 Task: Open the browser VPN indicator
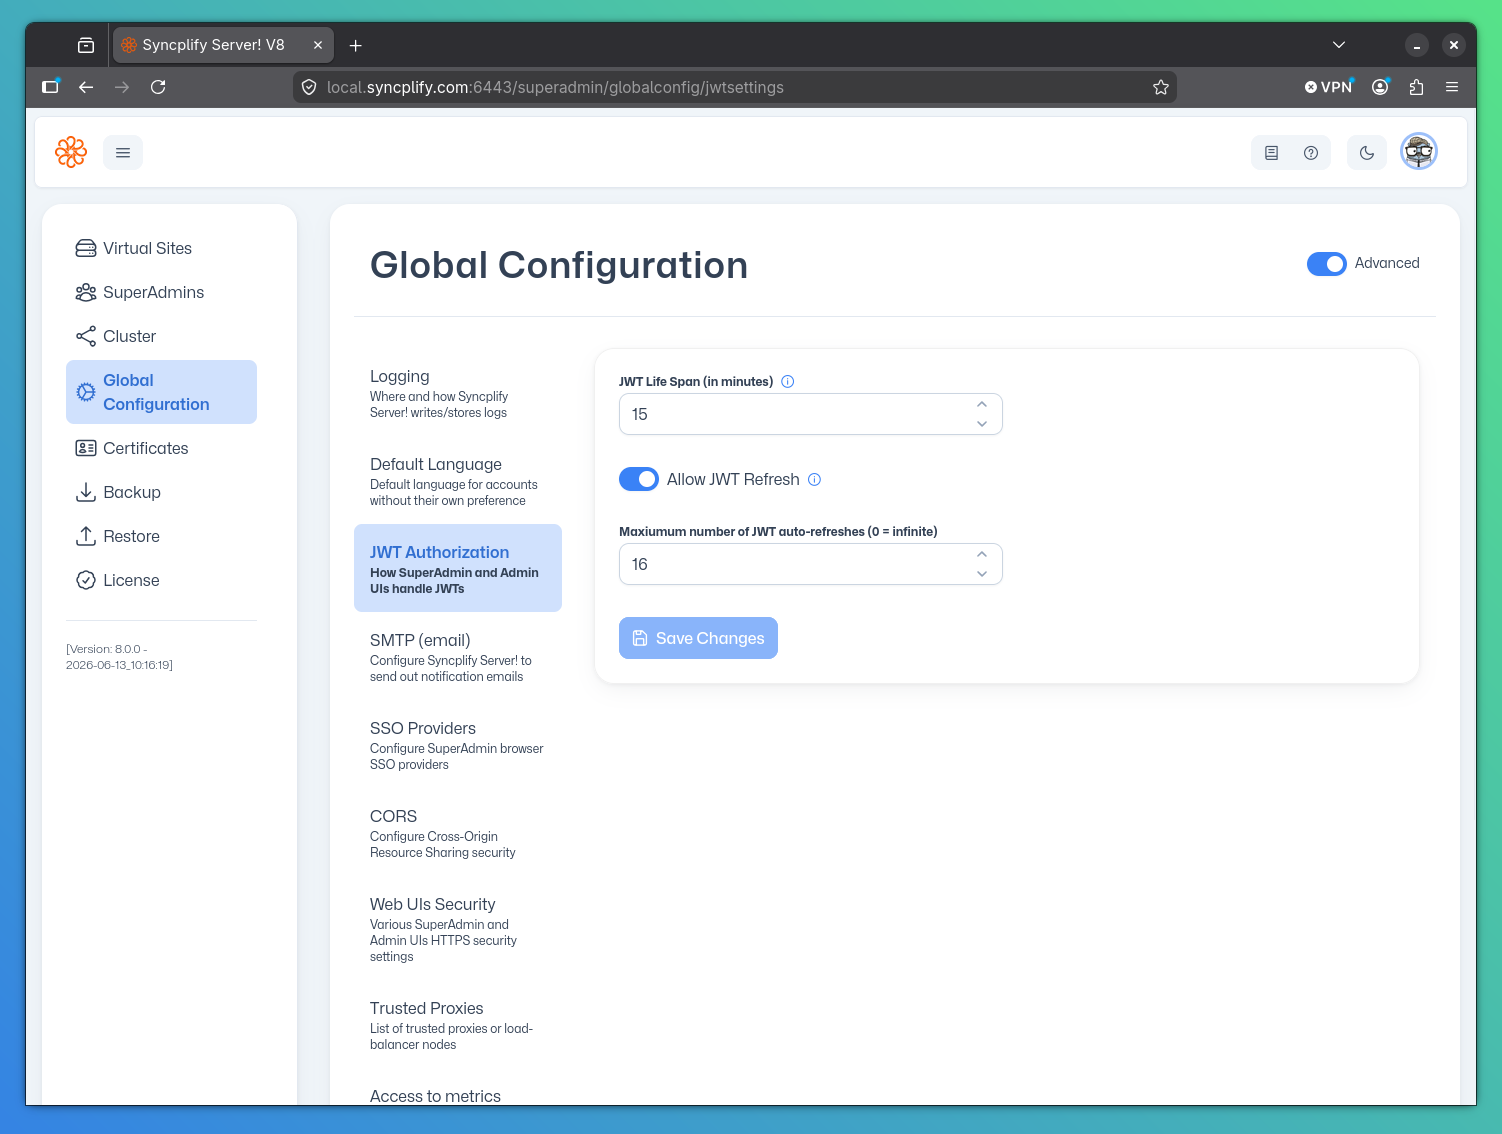pos(1329,87)
